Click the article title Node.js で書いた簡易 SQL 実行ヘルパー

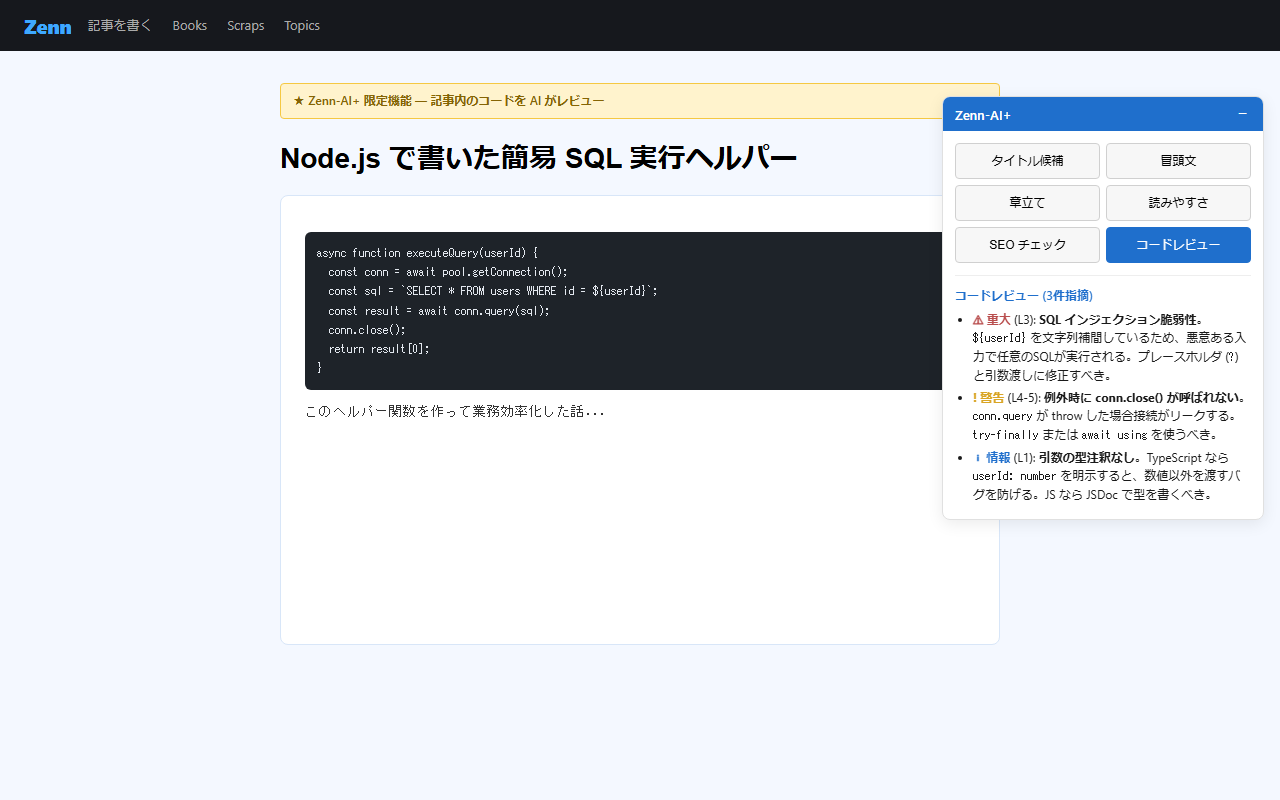point(538,158)
